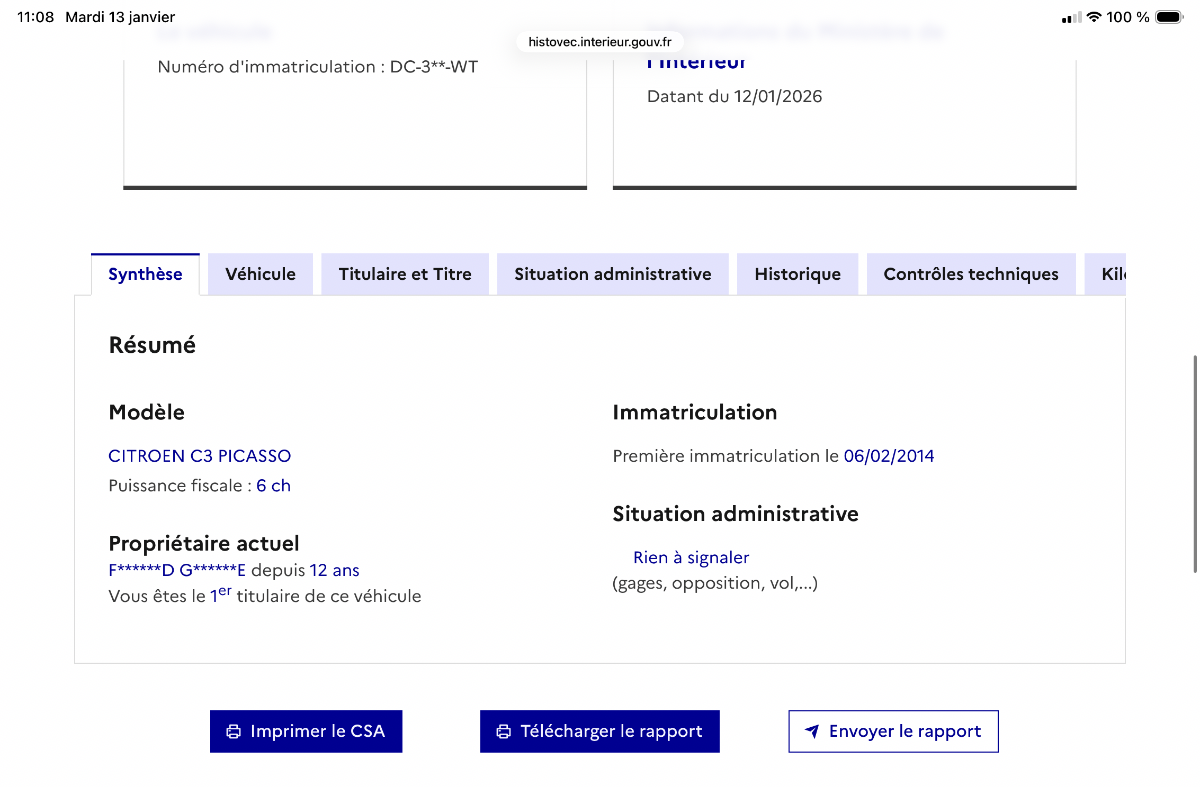The height and width of the screenshot is (787, 1200).
Task: Open the Historique tab
Action: [x=797, y=273]
